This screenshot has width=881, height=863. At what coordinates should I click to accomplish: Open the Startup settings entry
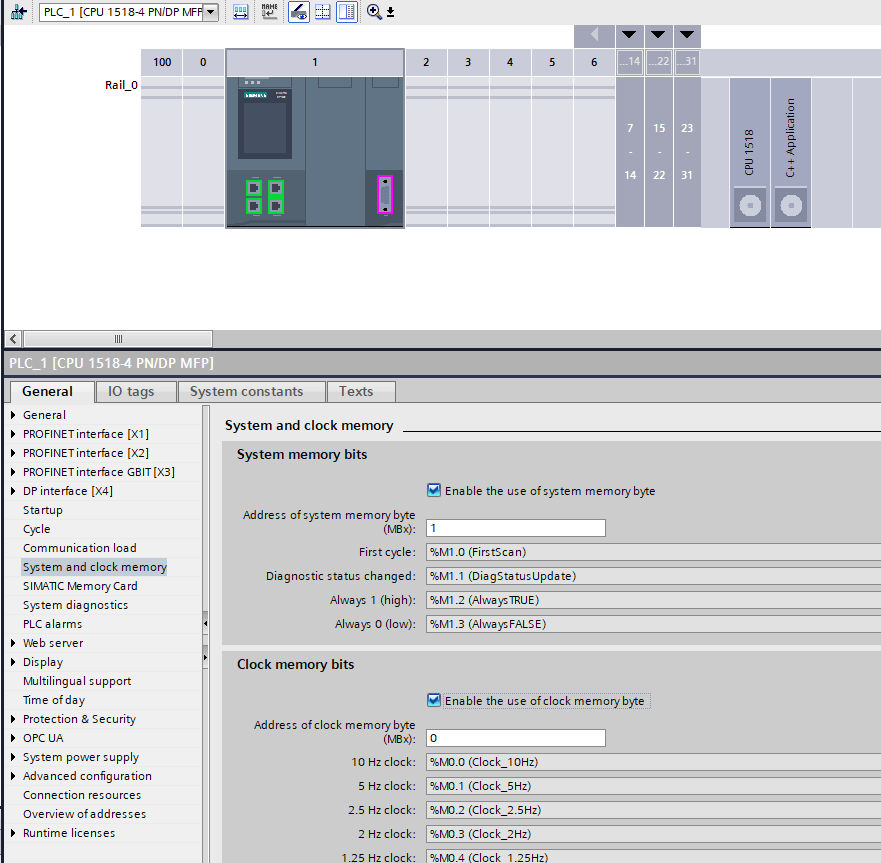(43, 510)
